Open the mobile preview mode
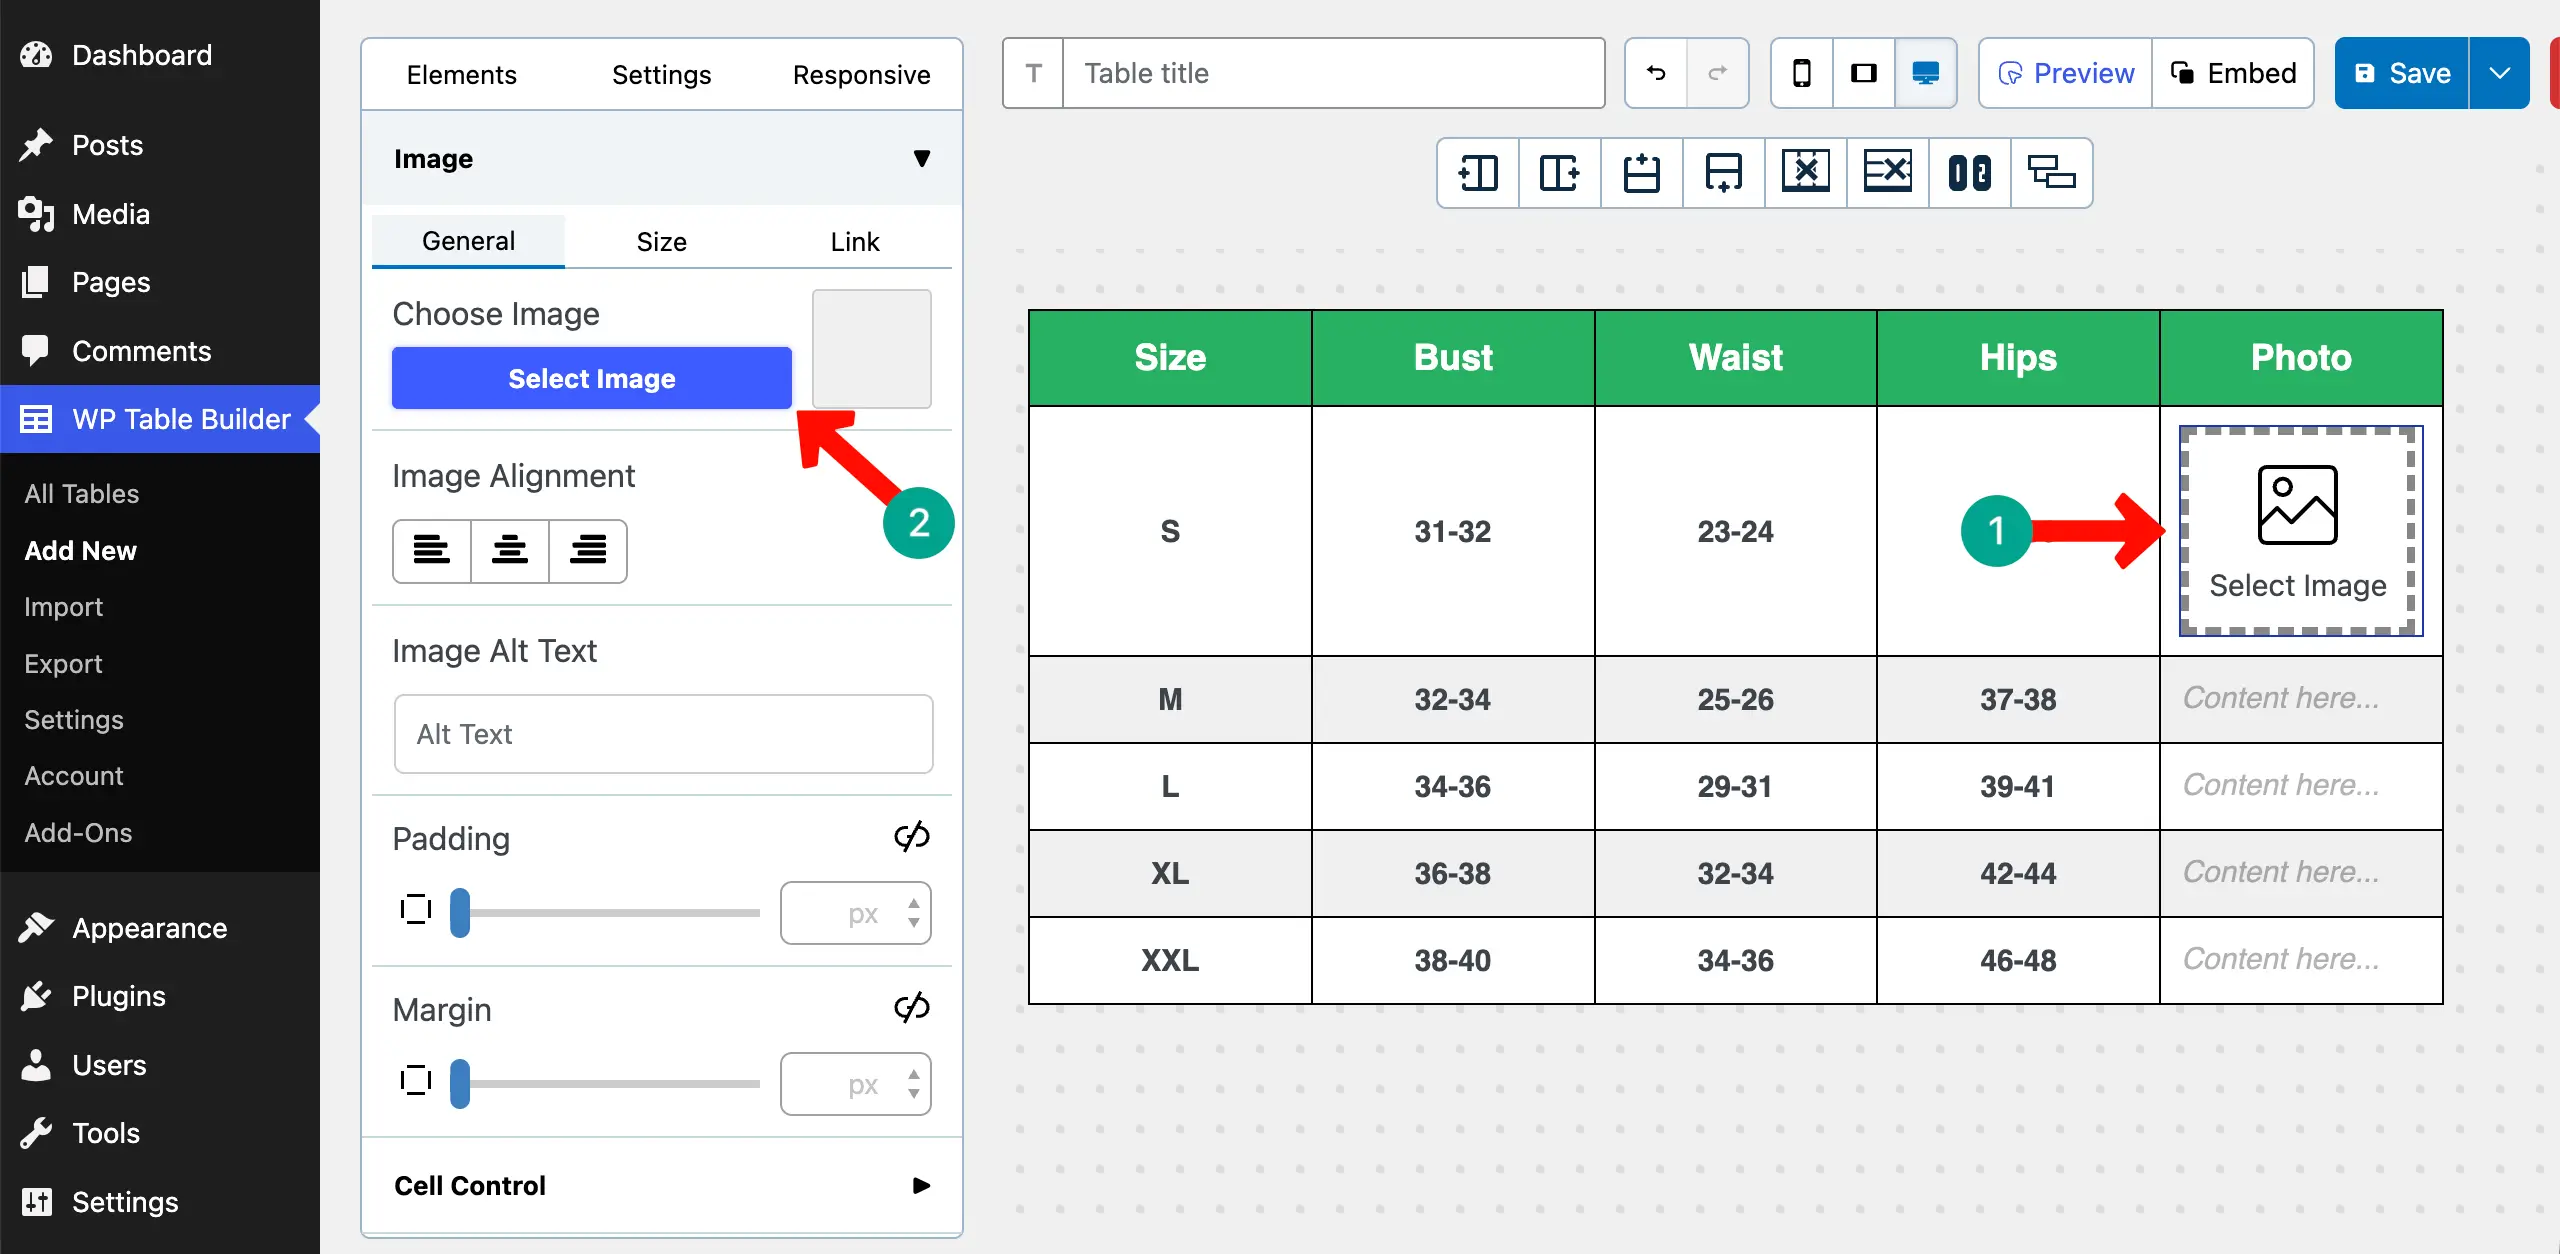 tap(1801, 72)
